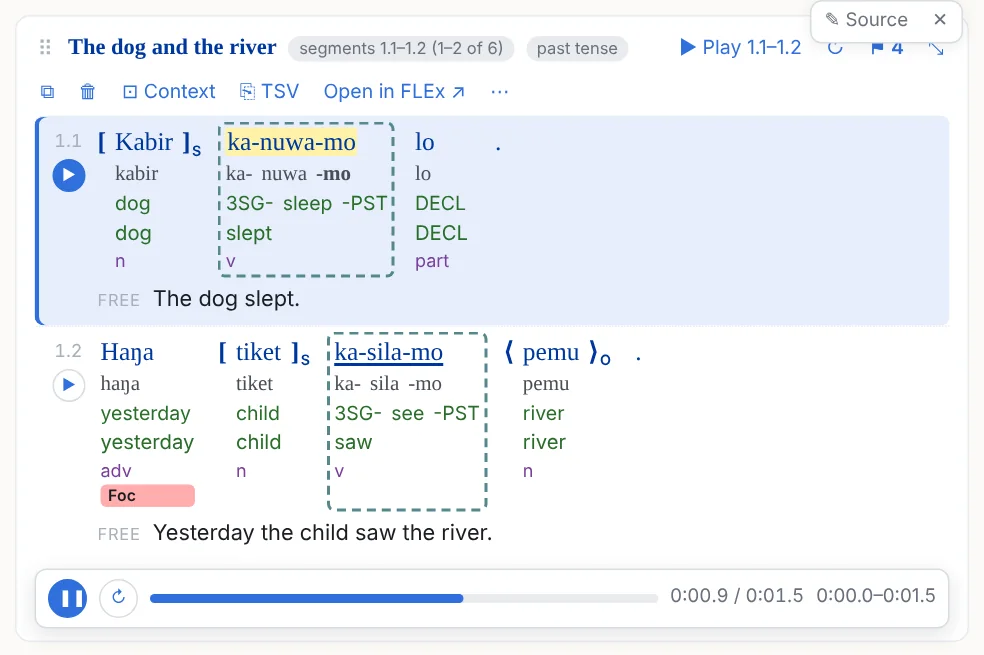984x655 pixels.
Task: Click the expand arrows icon
Action: pos(936,48)
